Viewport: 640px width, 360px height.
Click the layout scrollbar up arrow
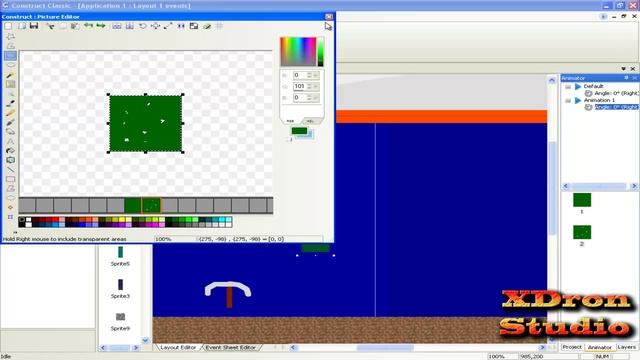[552, 80]
